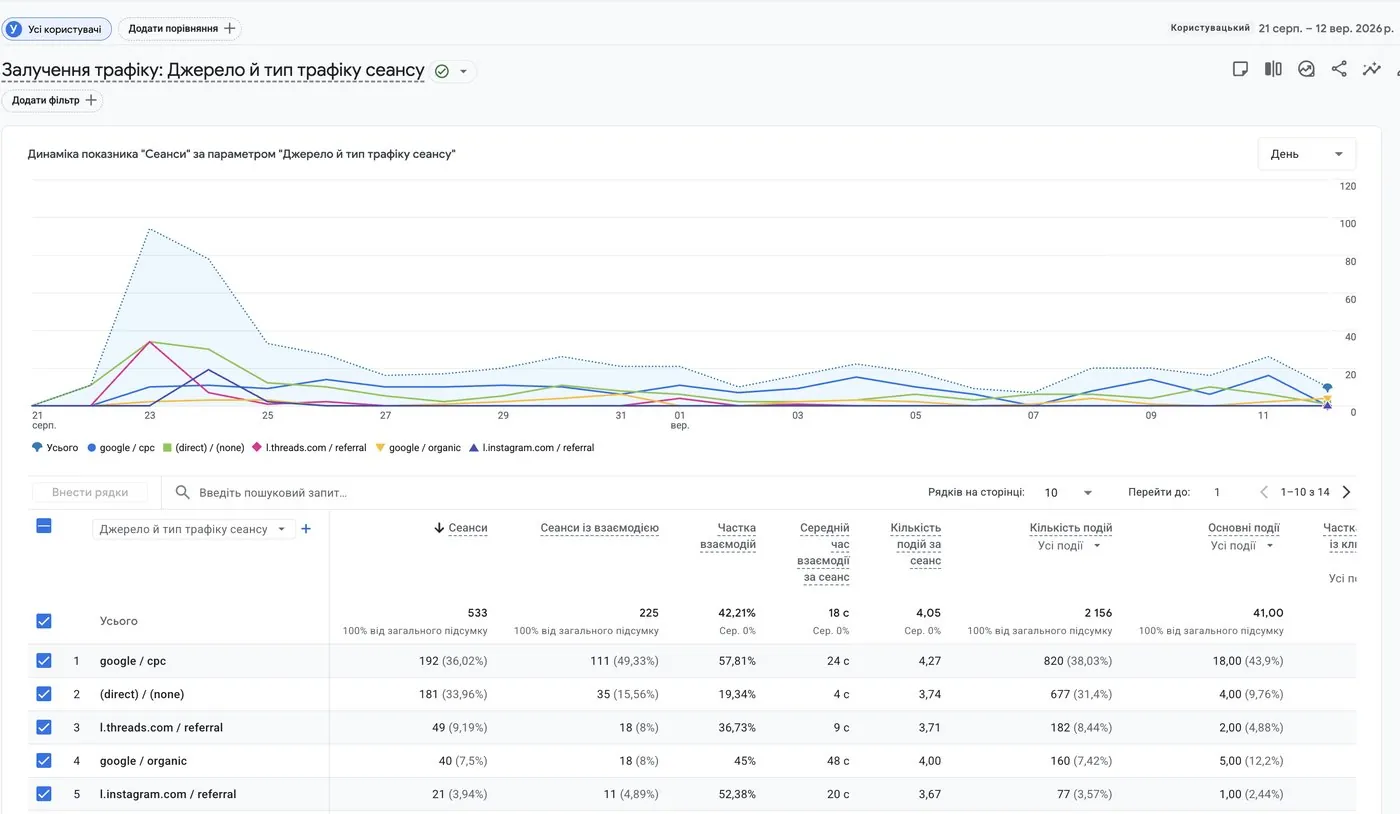Uncheck the google / cpc row checkbox
The height and width of the screenshot is (814, 1400).
44,661
